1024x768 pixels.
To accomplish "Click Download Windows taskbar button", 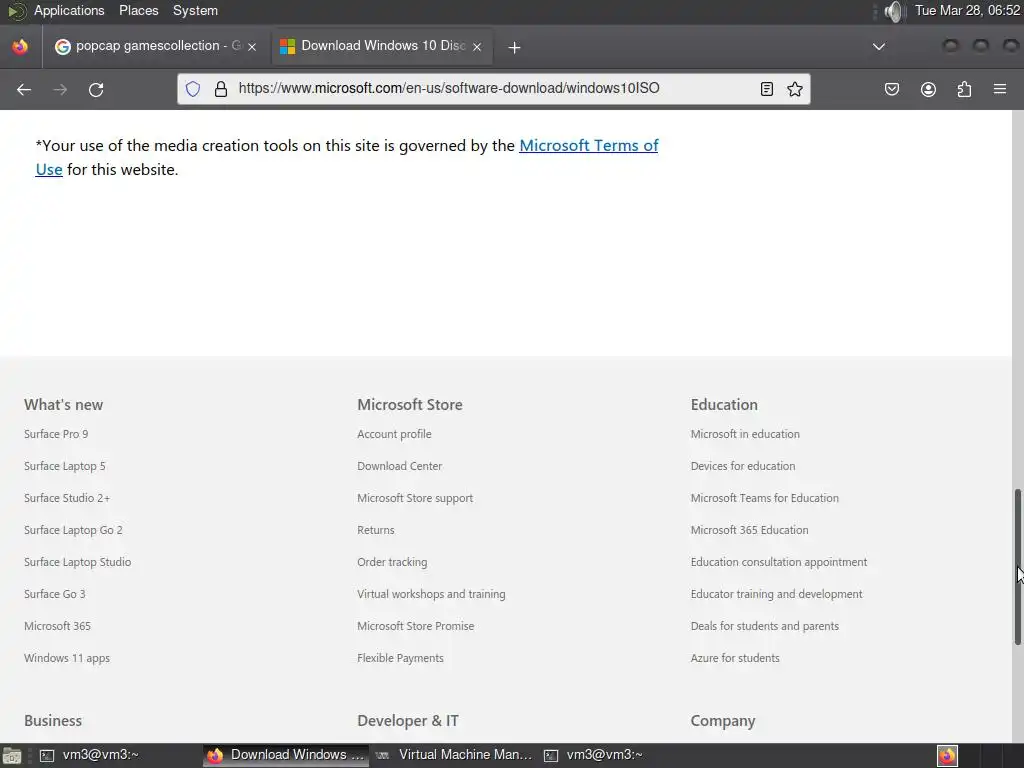I will tap(286, 756).
